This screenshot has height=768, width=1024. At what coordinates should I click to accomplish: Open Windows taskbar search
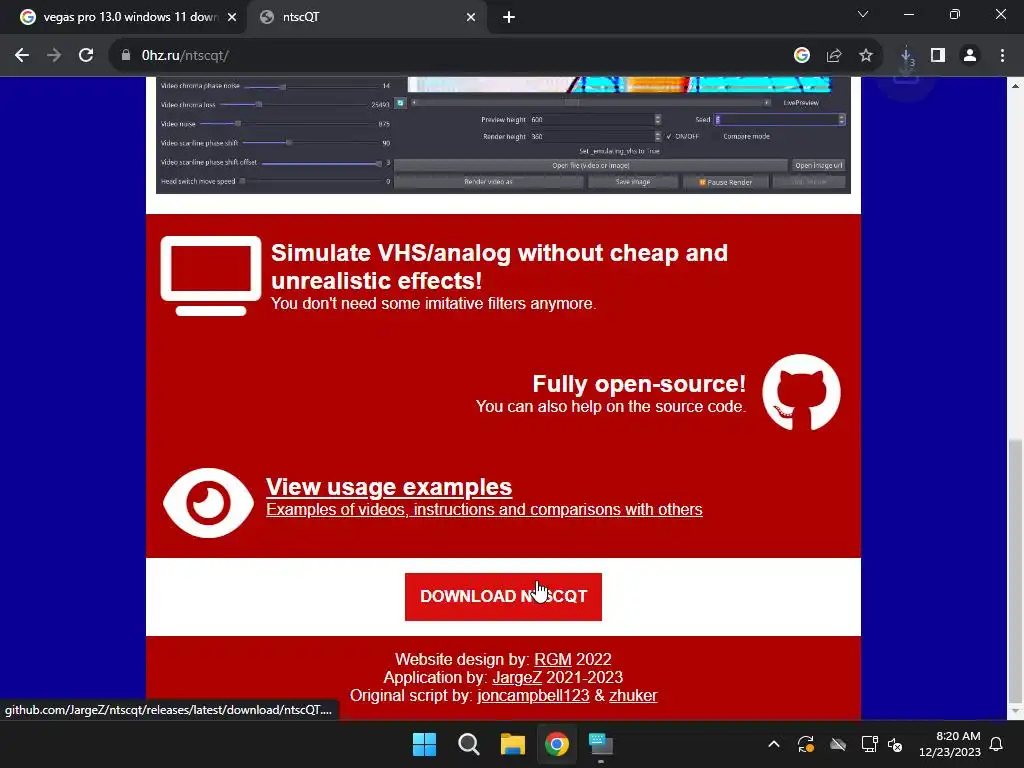click(x=468, y=744)
